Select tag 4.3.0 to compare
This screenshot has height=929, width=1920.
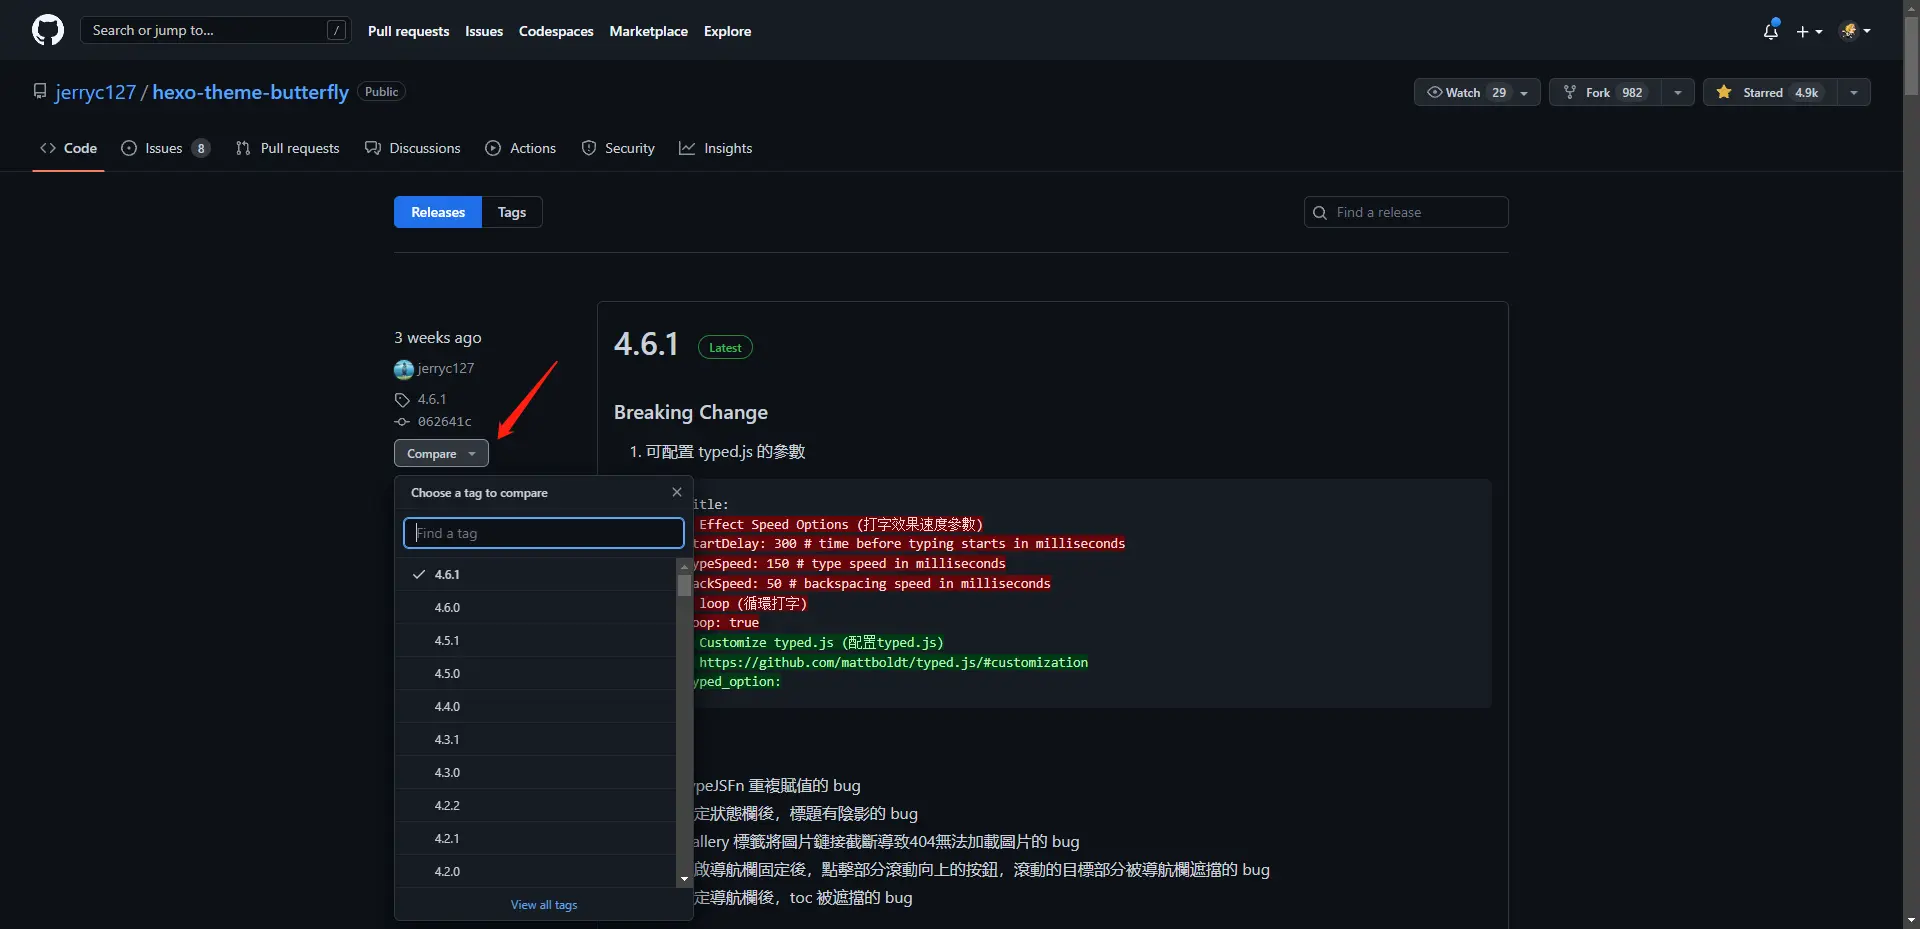(x=536, y=772)
